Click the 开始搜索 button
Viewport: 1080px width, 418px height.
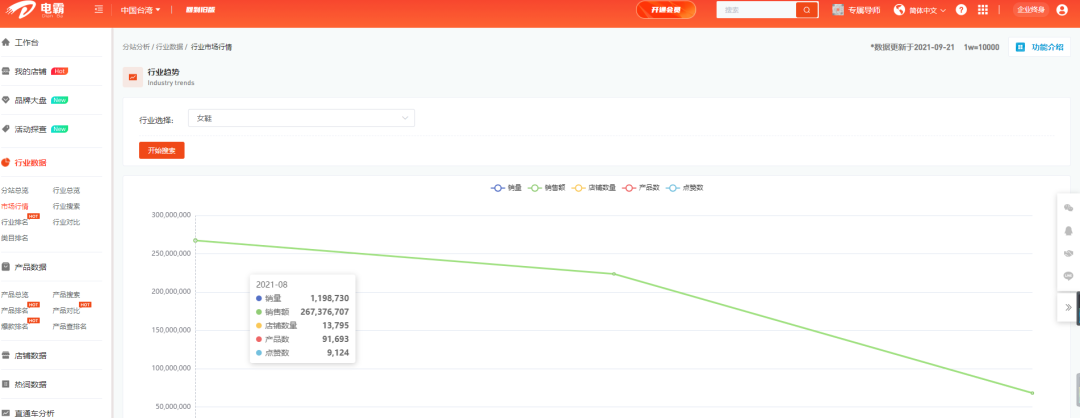click(162, 150)
